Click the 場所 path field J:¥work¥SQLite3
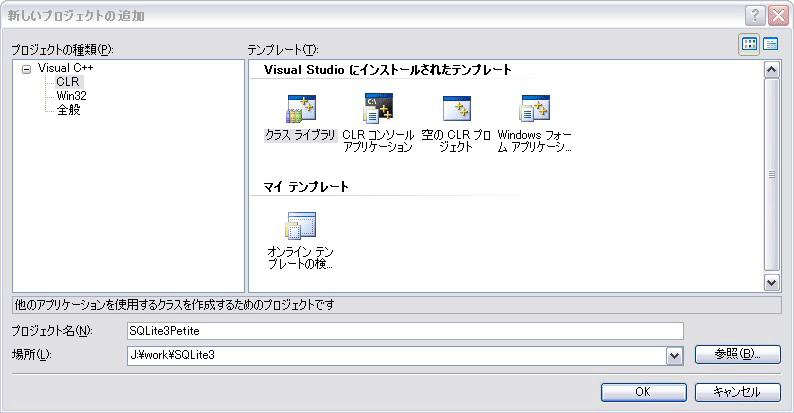 tap(396, 355)
